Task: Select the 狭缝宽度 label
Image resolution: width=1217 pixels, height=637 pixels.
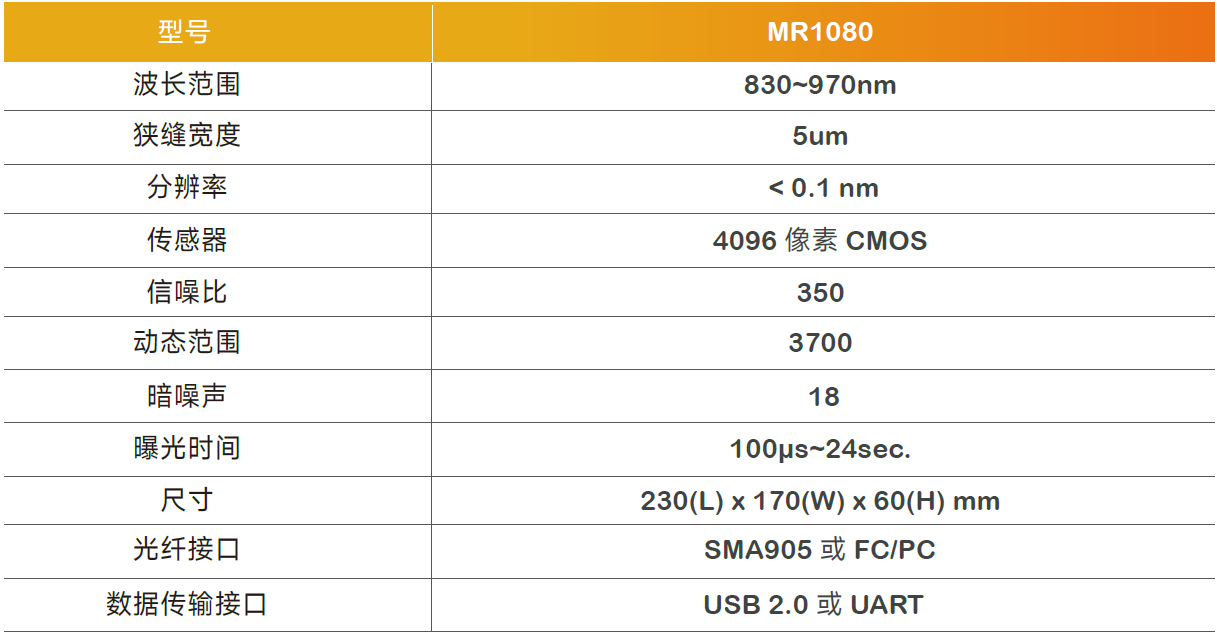Action: (x=187, y=136)
